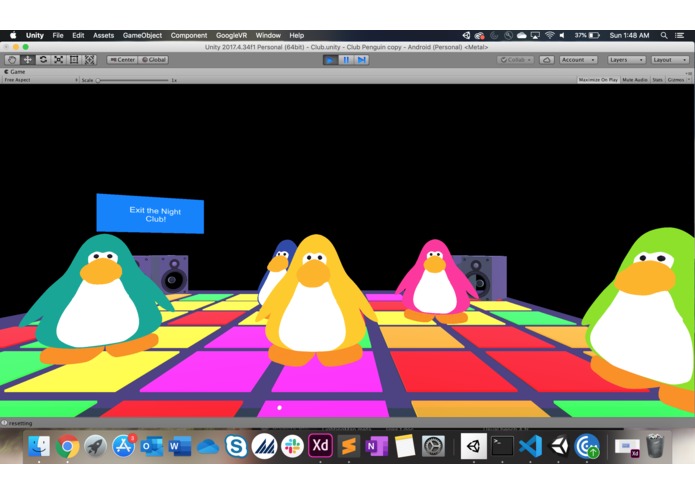Open Spotlight search
This screenshot has width=695, height=494.
pyautogui.click(x=664, y=35)
